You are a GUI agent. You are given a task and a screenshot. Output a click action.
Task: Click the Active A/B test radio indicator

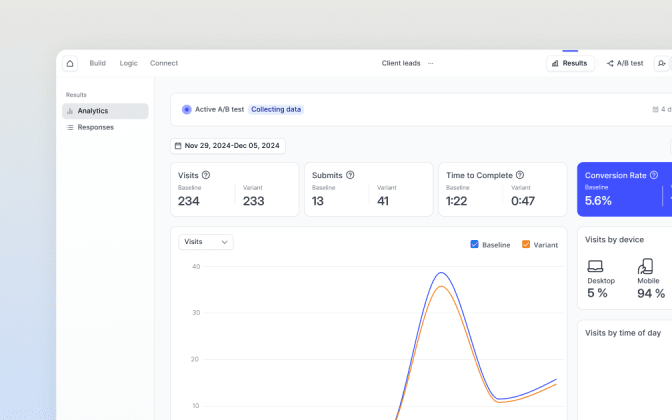point(186,110)
